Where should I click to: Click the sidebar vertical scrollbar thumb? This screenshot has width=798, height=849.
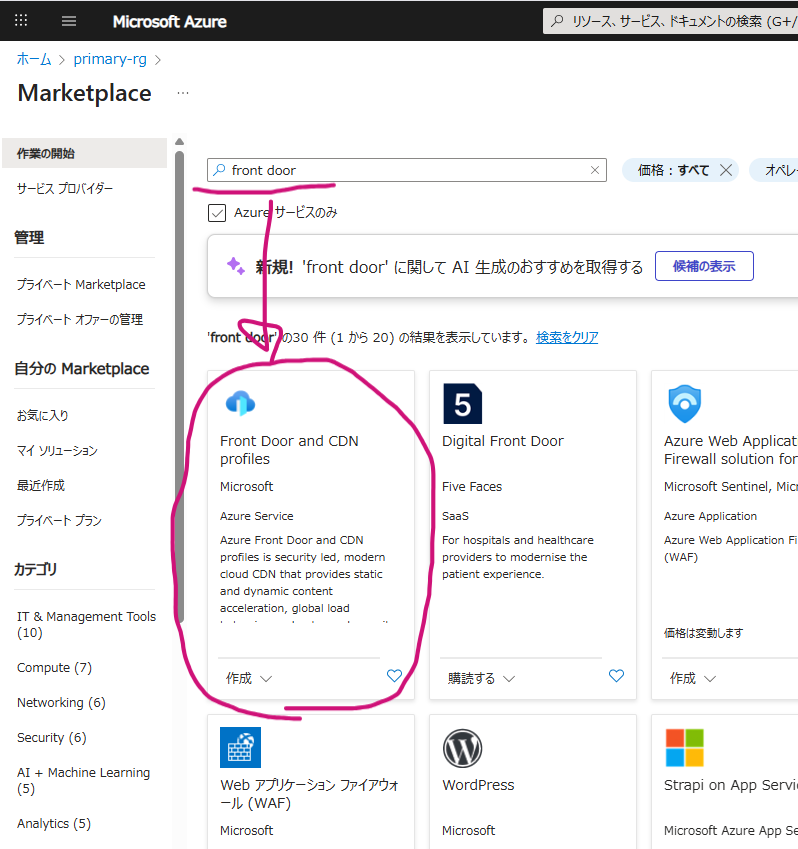pos(180,387)
